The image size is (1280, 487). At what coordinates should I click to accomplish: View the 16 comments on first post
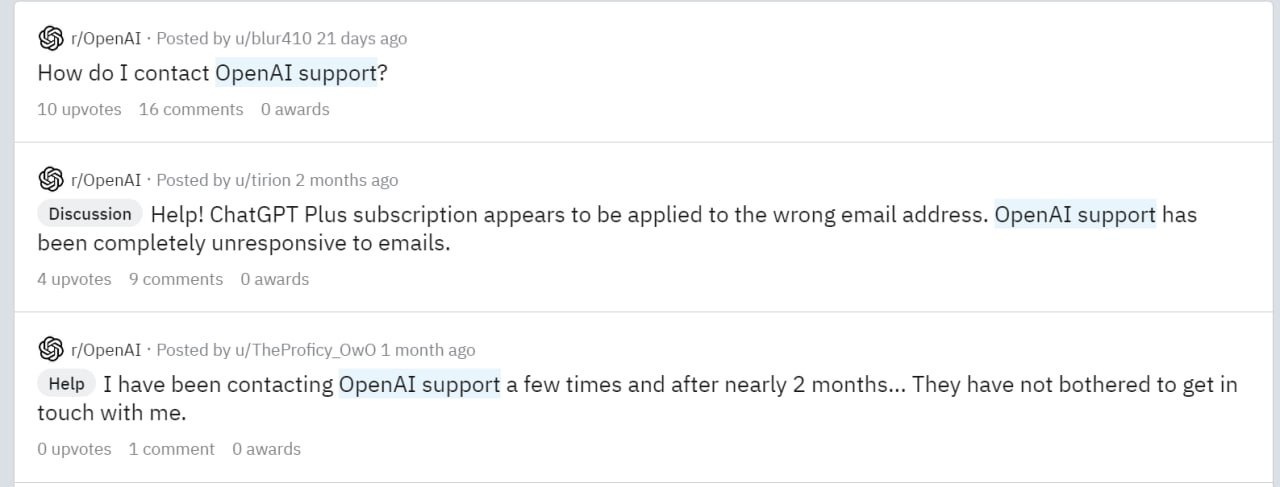tap(191, 109)
